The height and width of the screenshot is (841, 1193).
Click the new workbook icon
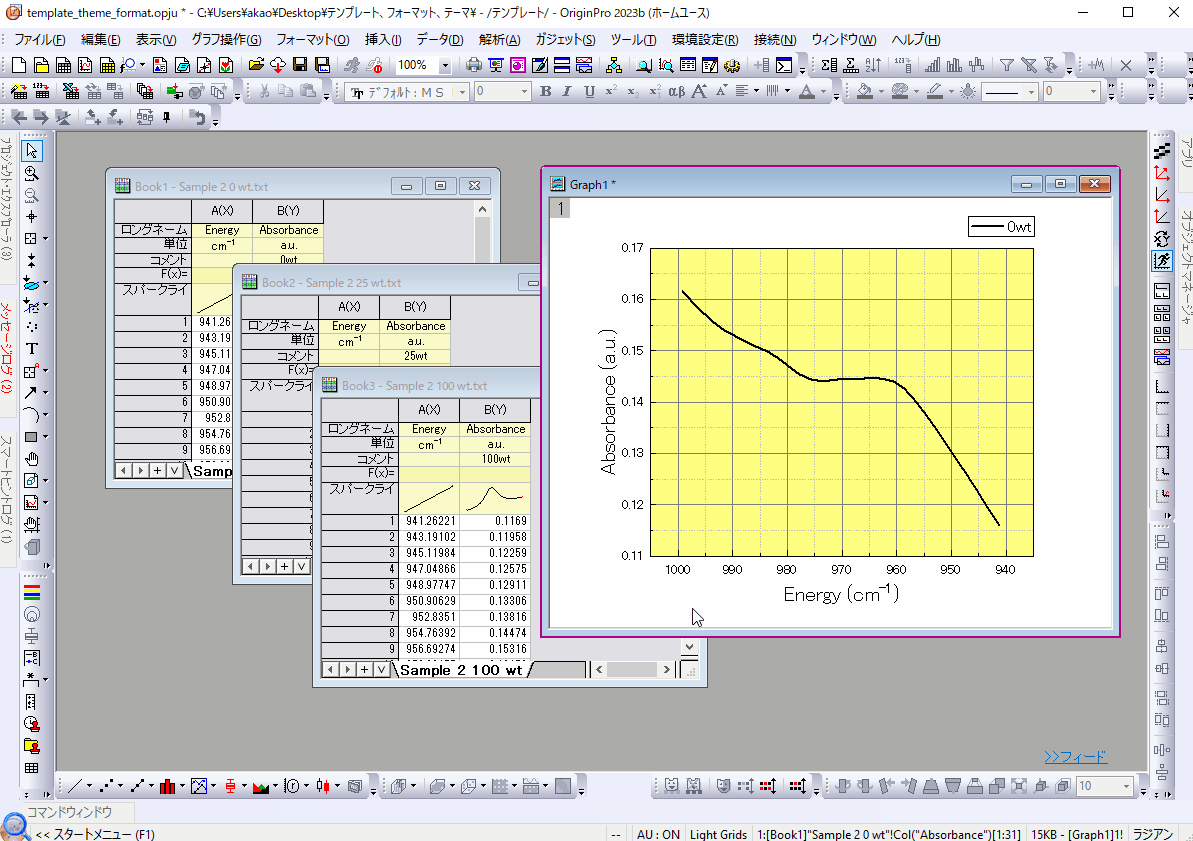(x=64, y=65)
